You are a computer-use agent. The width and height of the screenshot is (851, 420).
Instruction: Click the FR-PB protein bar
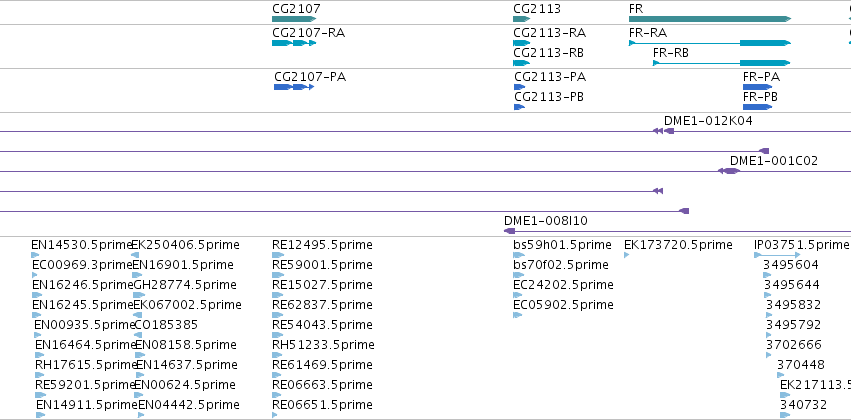click(x=757, y=107)
